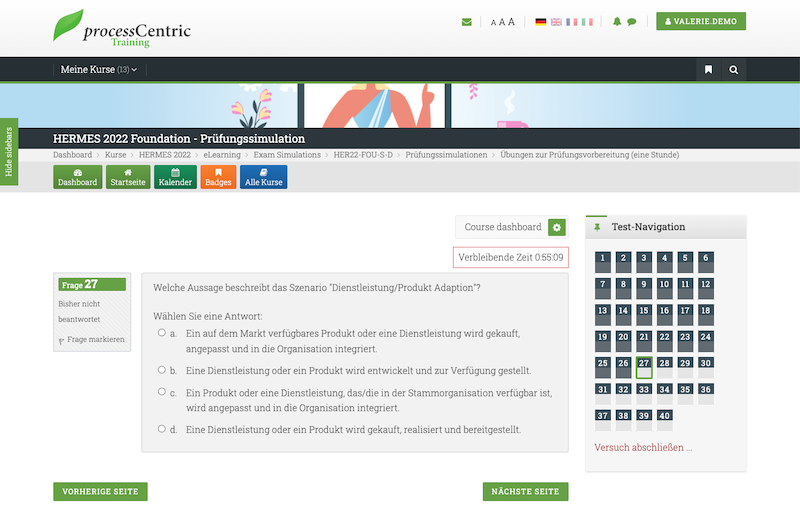Open the notifications bell
This screenshot has height=508, width=800.
pyautogui.click(x=617, y=21)
